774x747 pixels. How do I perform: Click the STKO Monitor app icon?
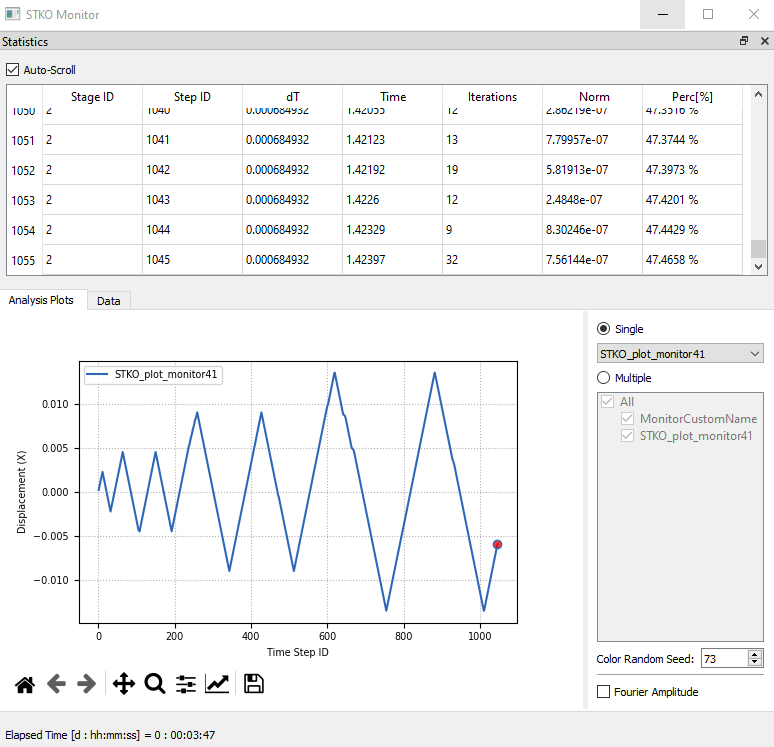12,14
